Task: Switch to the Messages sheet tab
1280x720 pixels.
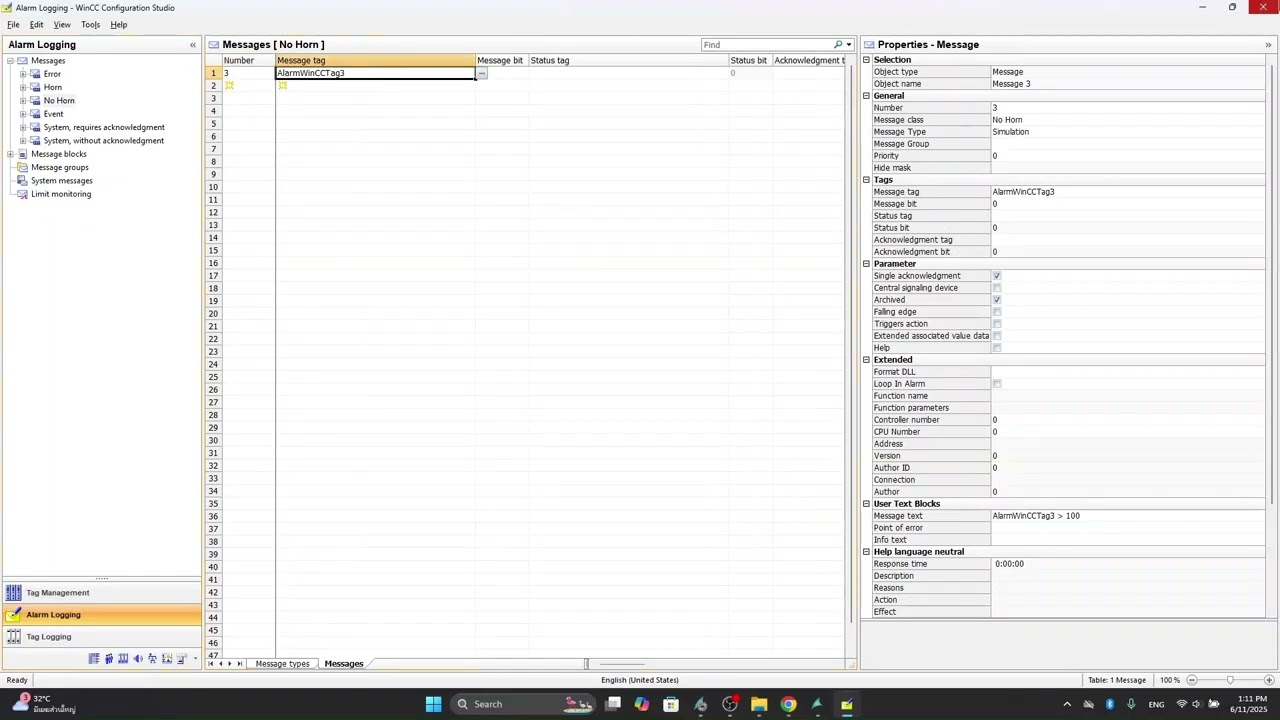Action: 344,664
